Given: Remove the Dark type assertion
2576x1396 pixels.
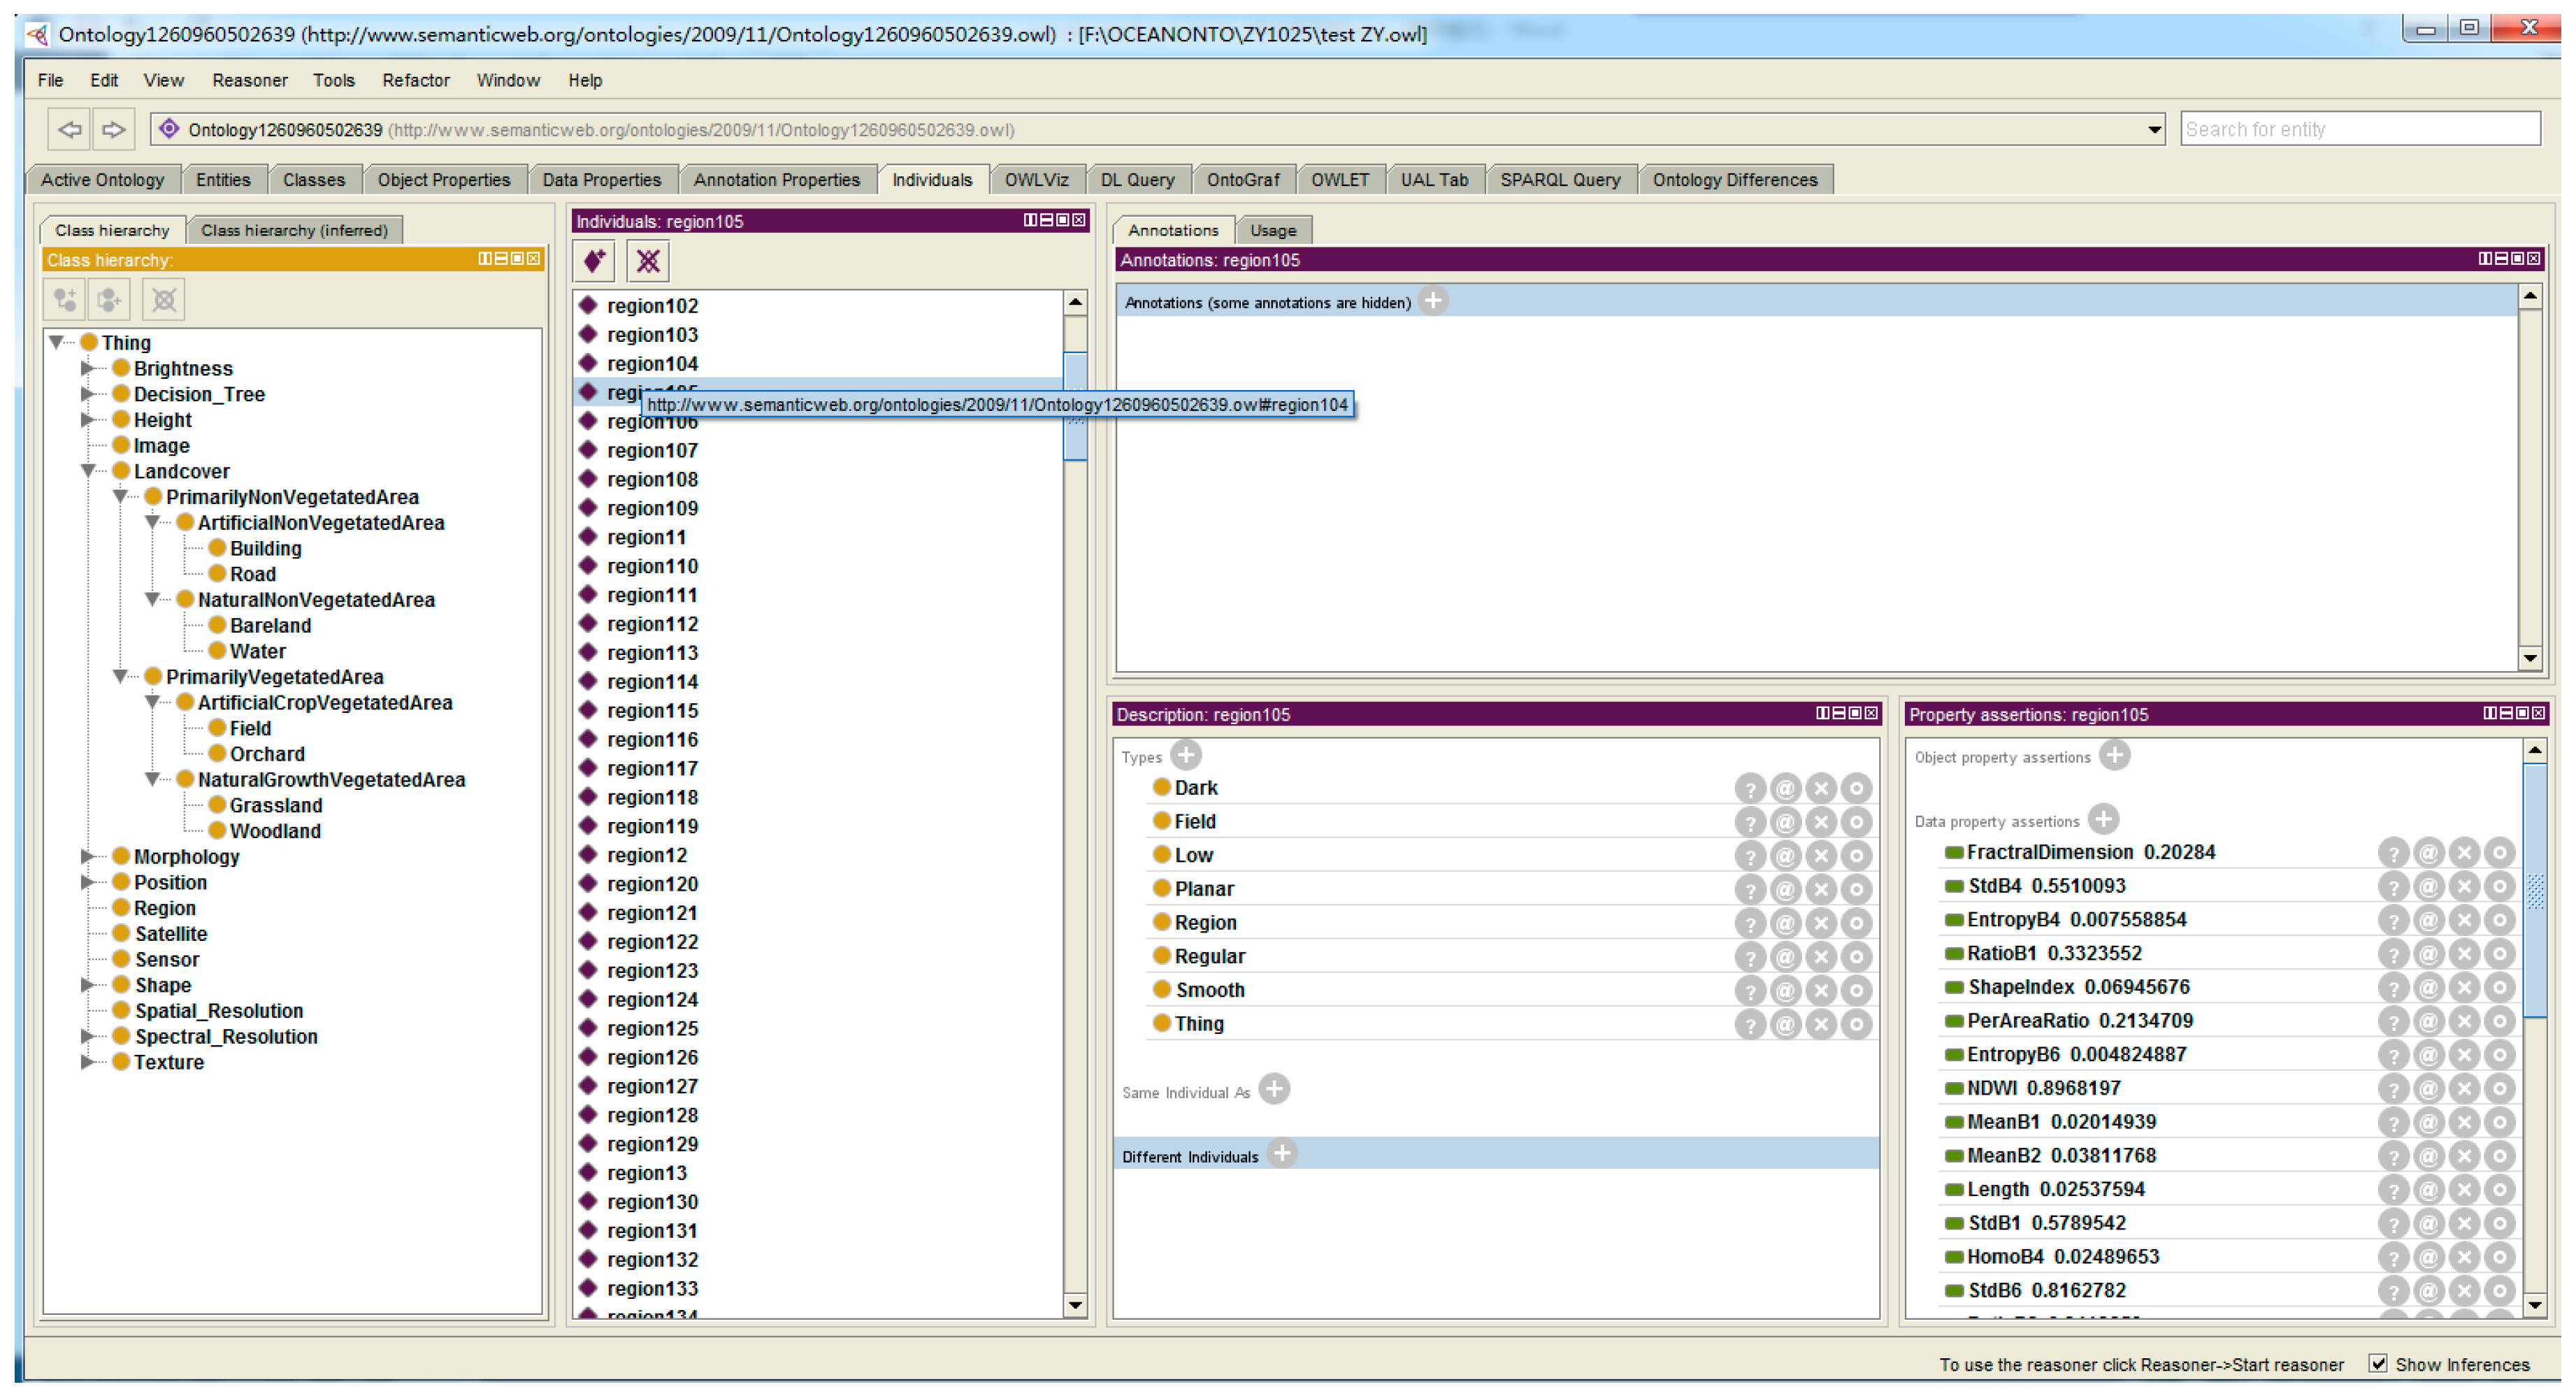Looking at the screenshot, I should [1820, 789].
